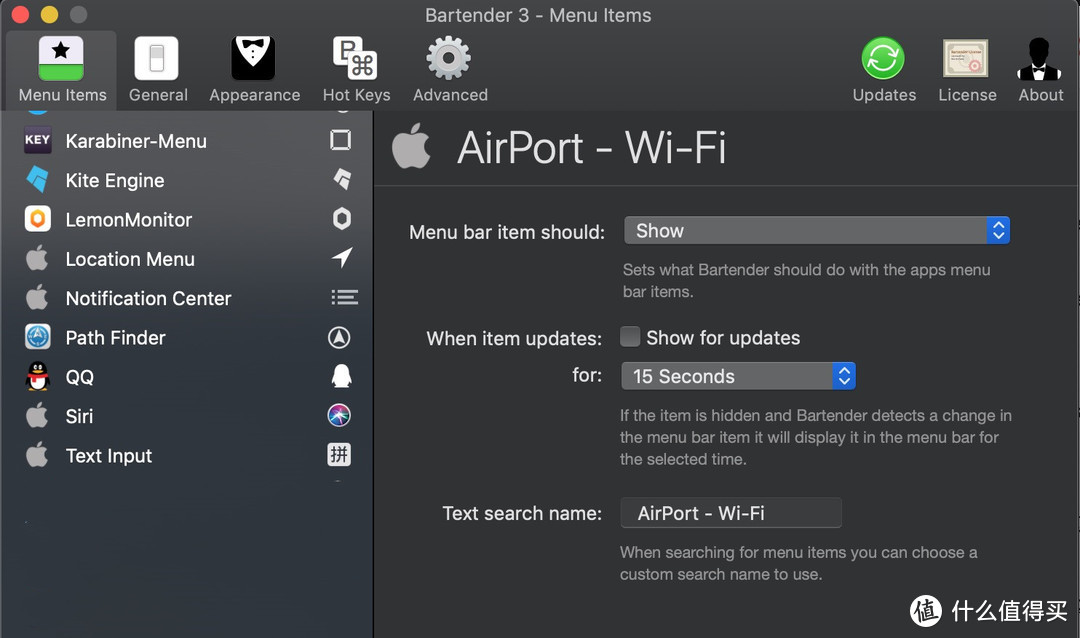Select Siri in the sidebar
This screenshot has height=638, width=1080.
pyautogui.click(x=187, y=415)
